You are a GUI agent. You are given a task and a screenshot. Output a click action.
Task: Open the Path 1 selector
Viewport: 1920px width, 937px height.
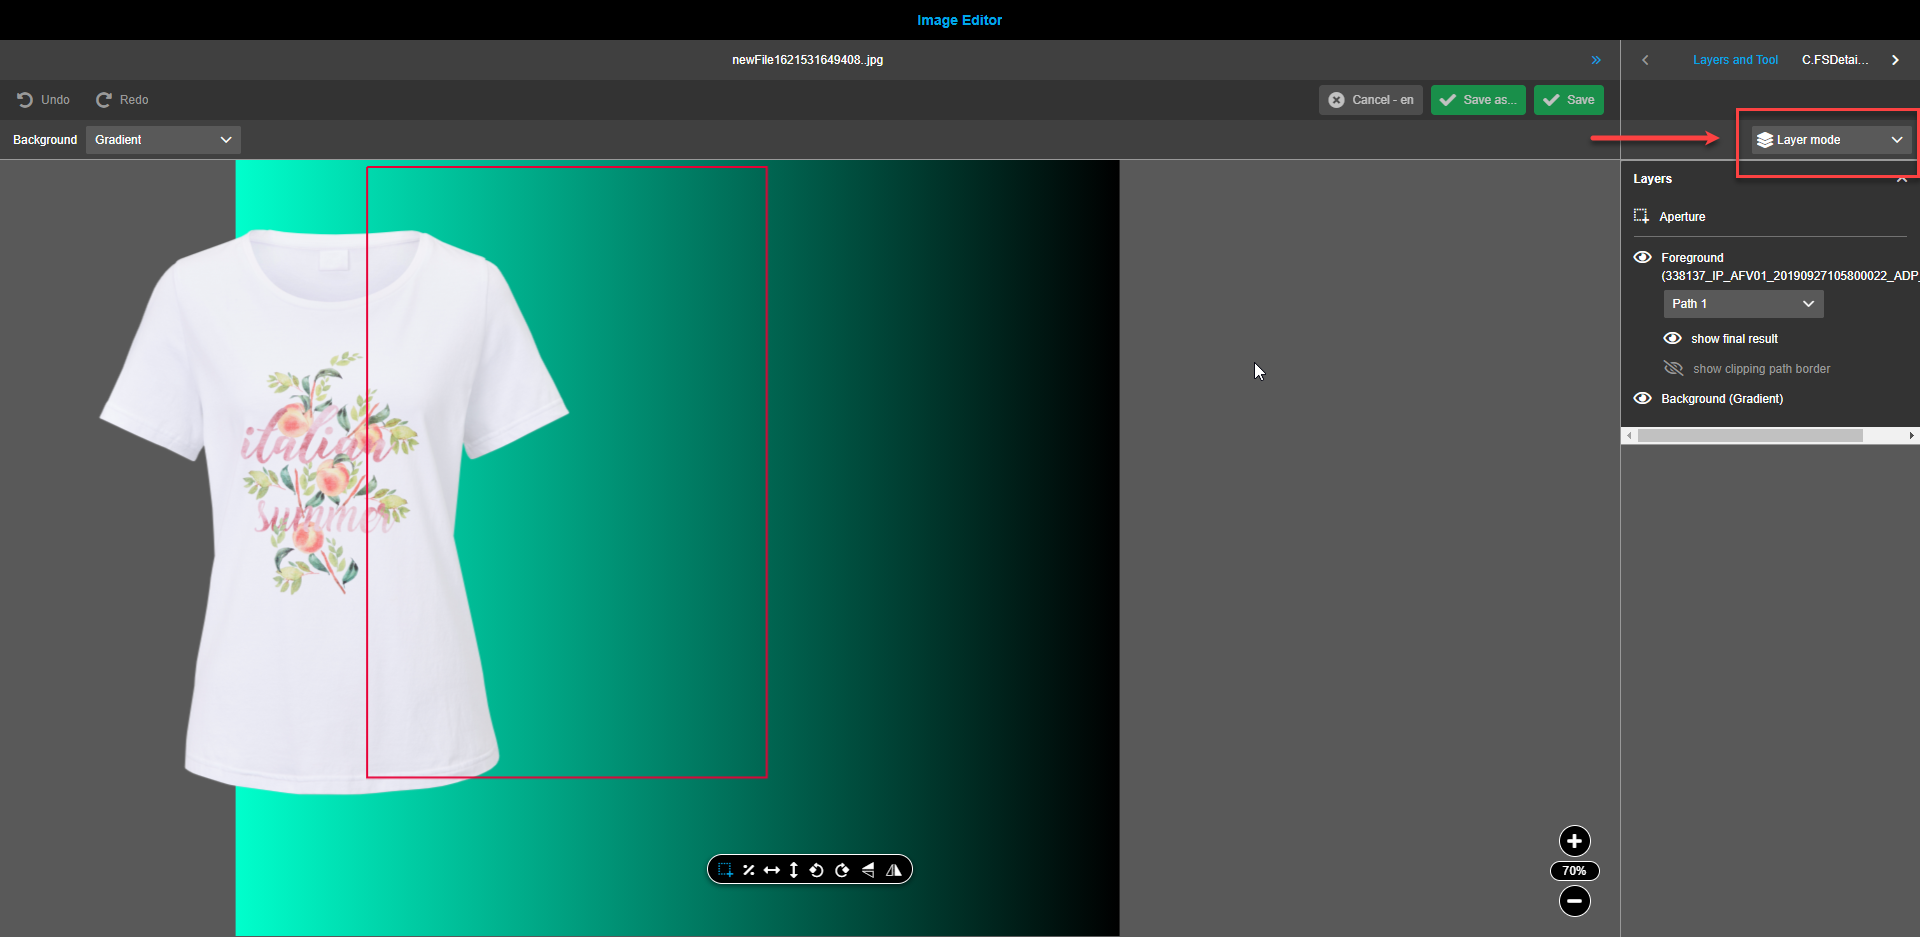tap(1742, 303)
